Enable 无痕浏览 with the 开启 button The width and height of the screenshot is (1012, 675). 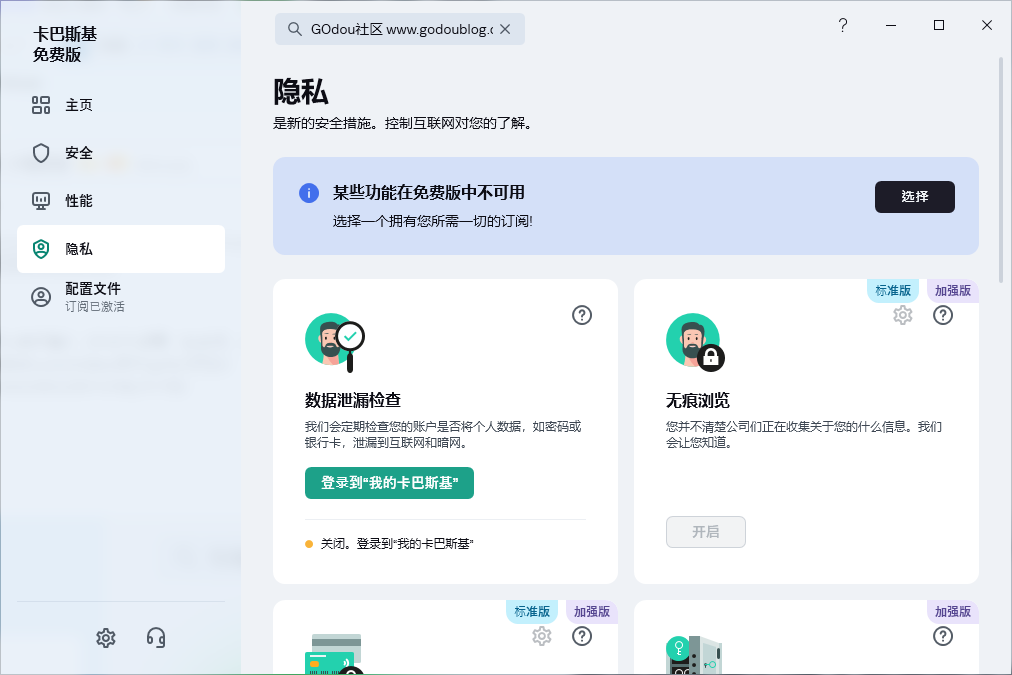[x=706, y=532]
